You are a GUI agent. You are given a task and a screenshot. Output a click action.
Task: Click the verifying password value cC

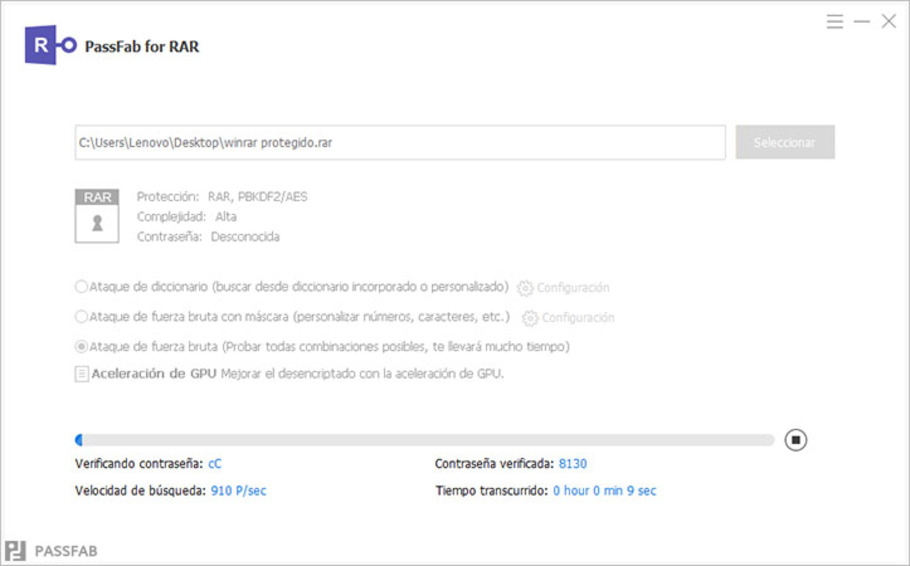click(215, 464)
